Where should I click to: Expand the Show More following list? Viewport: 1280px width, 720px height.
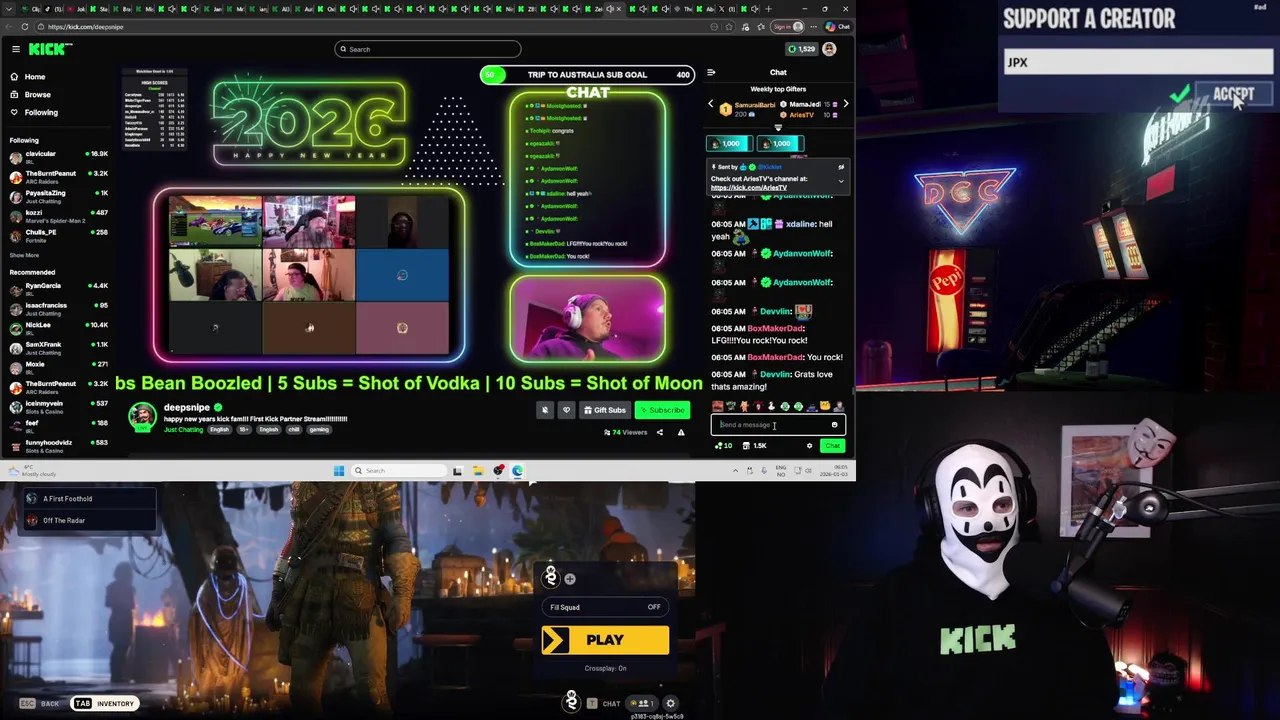[x=25, y=256]
